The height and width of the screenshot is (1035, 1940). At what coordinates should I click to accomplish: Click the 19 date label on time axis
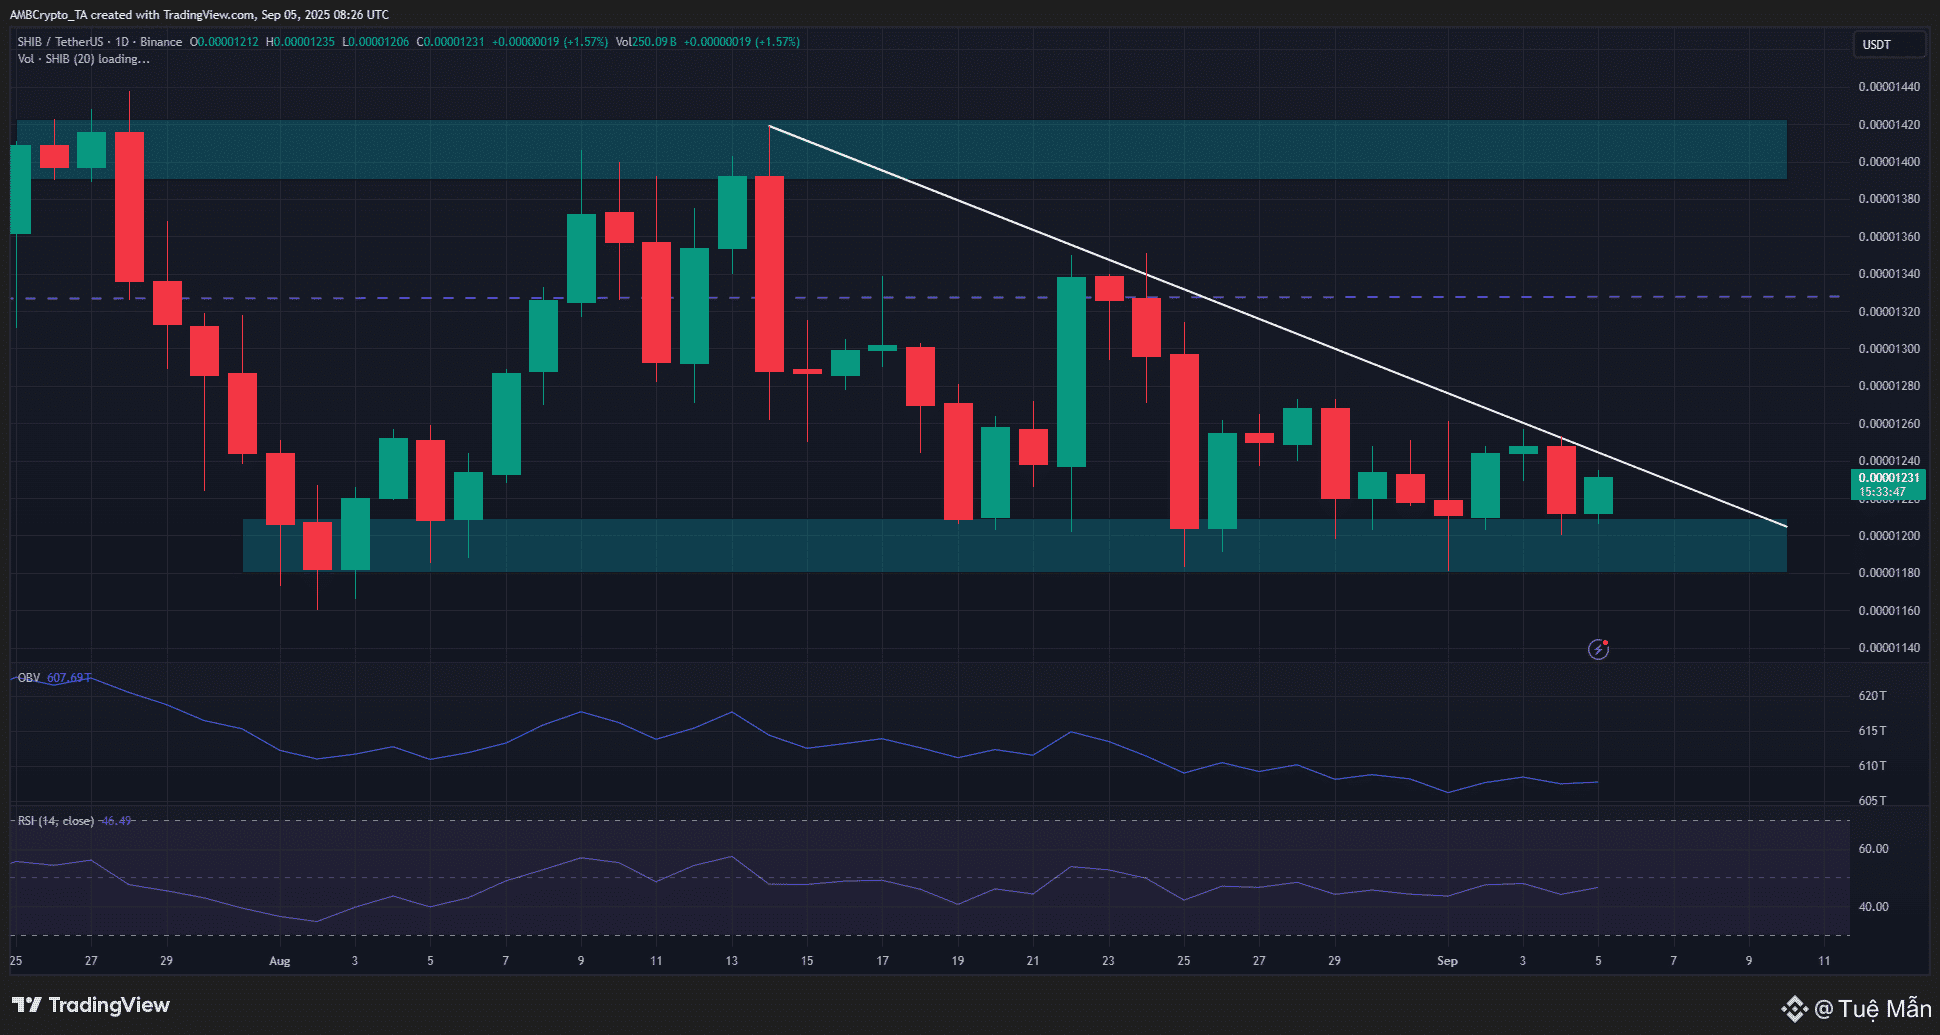click(x=958, y=961)
